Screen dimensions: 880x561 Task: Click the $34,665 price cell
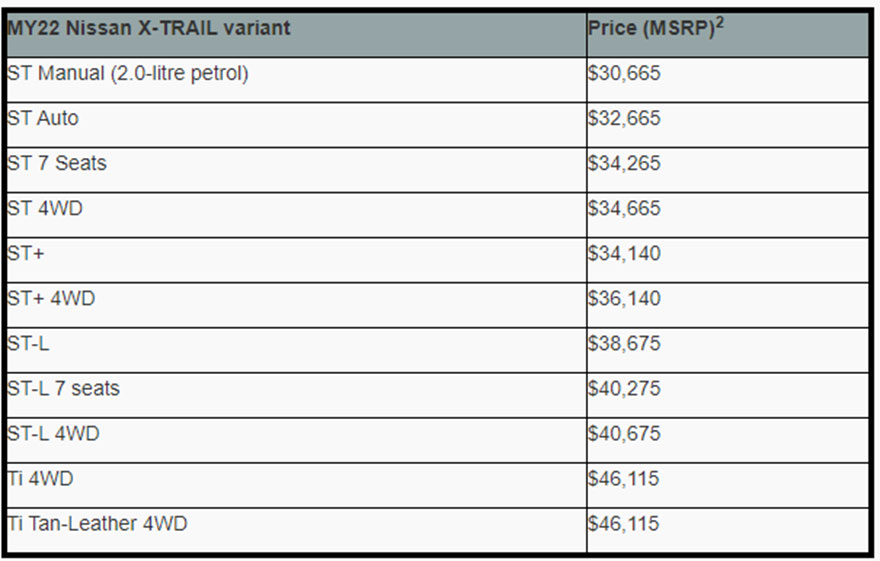625,209
